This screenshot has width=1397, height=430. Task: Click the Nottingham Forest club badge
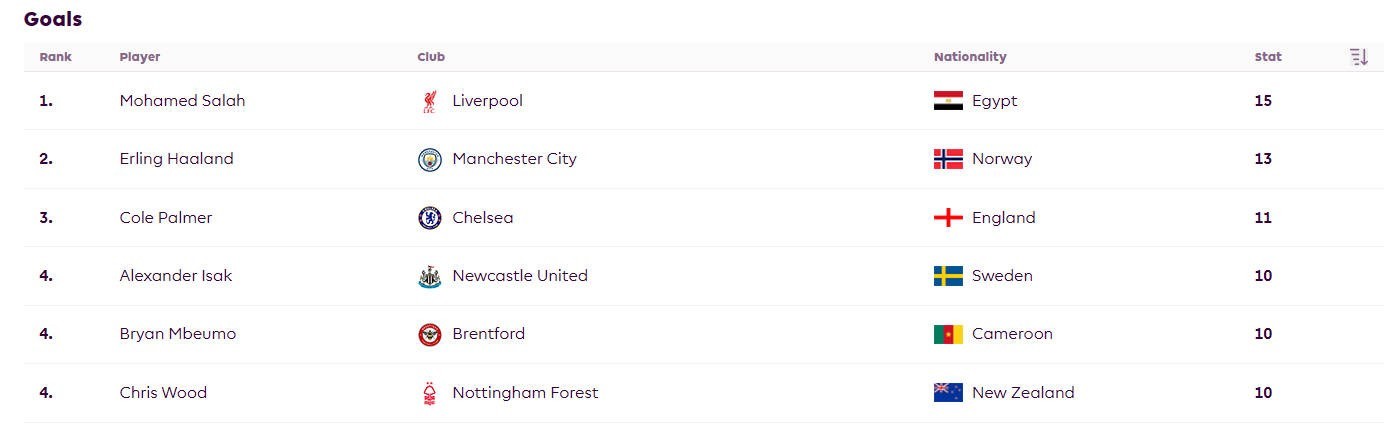point(429,393)
